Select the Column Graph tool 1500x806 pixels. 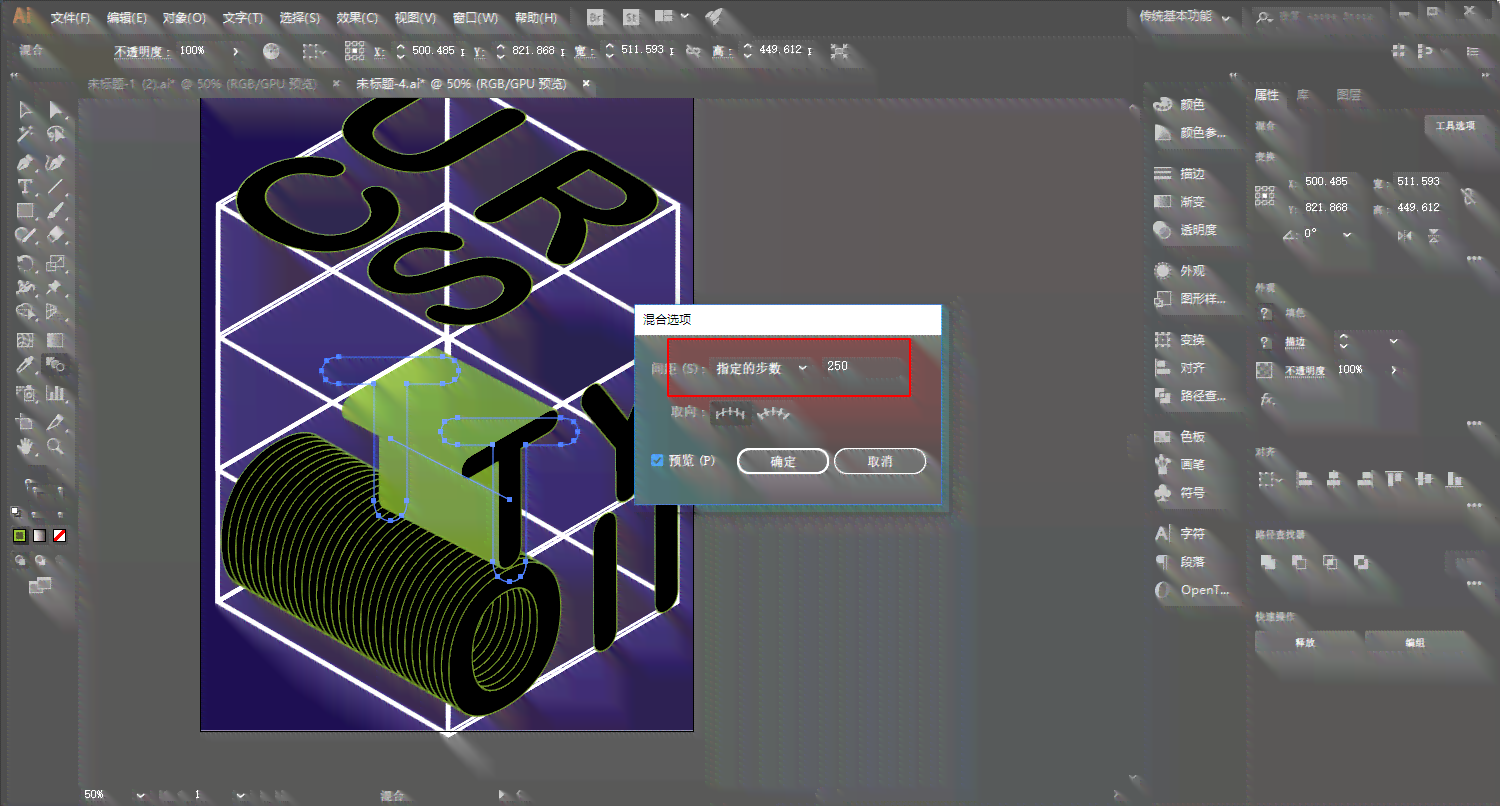pos(57,393)
